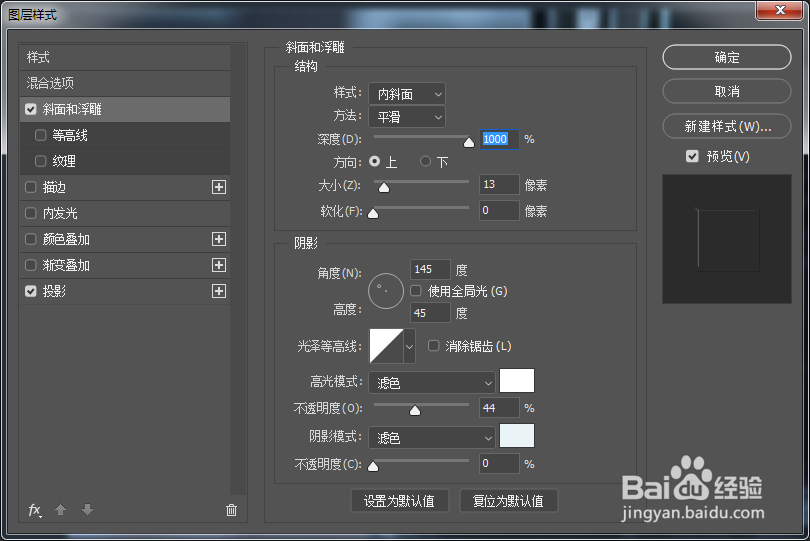810x541 pixels.
Task: Click the 深度 value field showing 1000
Action: (x=499, y=139)
